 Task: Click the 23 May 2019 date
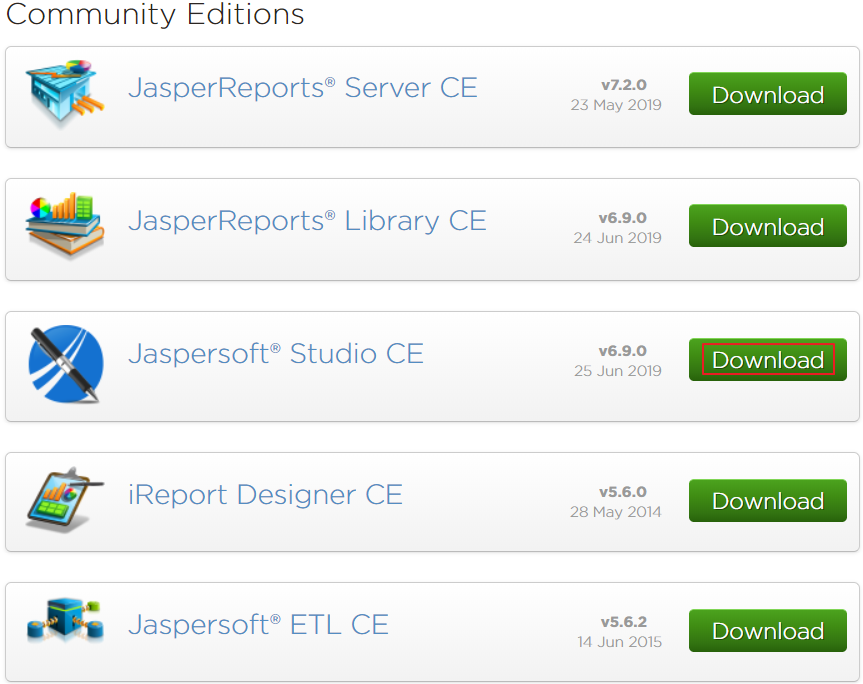(616, 105)
